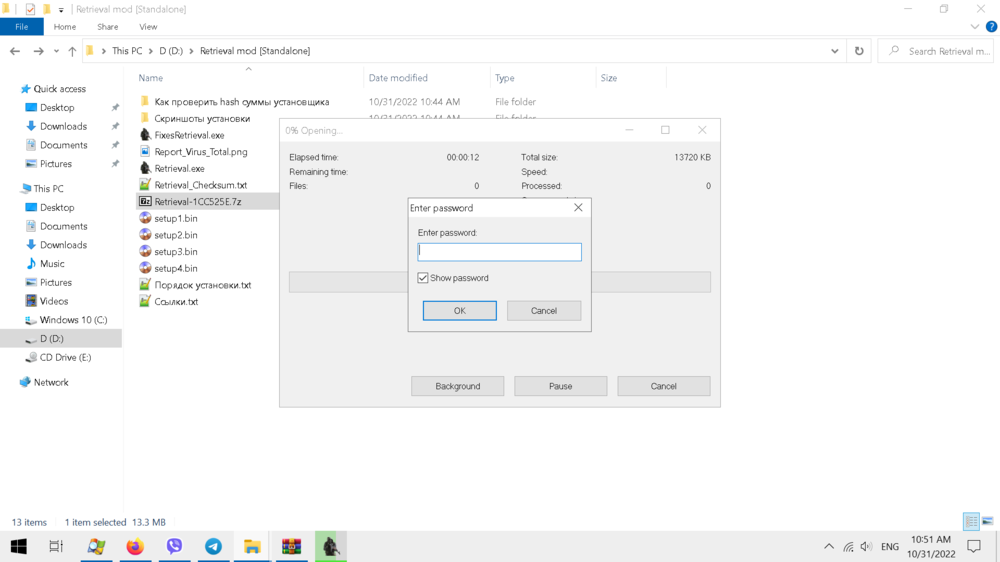Select the setup1.bin file icon
The width and height of the screenshot is (1000, 562).
(145, 218)
